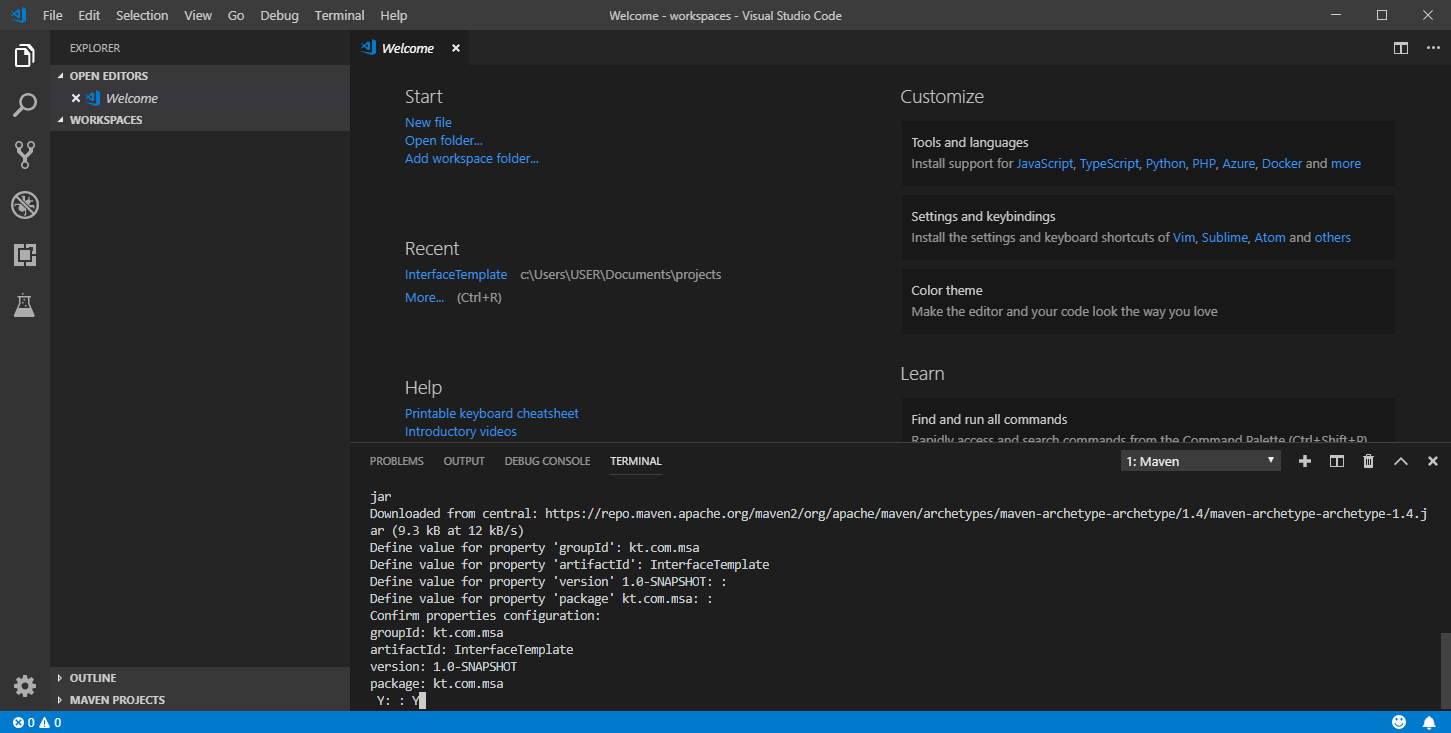This screenshot has height=733, width=1451.
Task: Click the More recent link
Action: pyautogui.click(x=425, y=297)
